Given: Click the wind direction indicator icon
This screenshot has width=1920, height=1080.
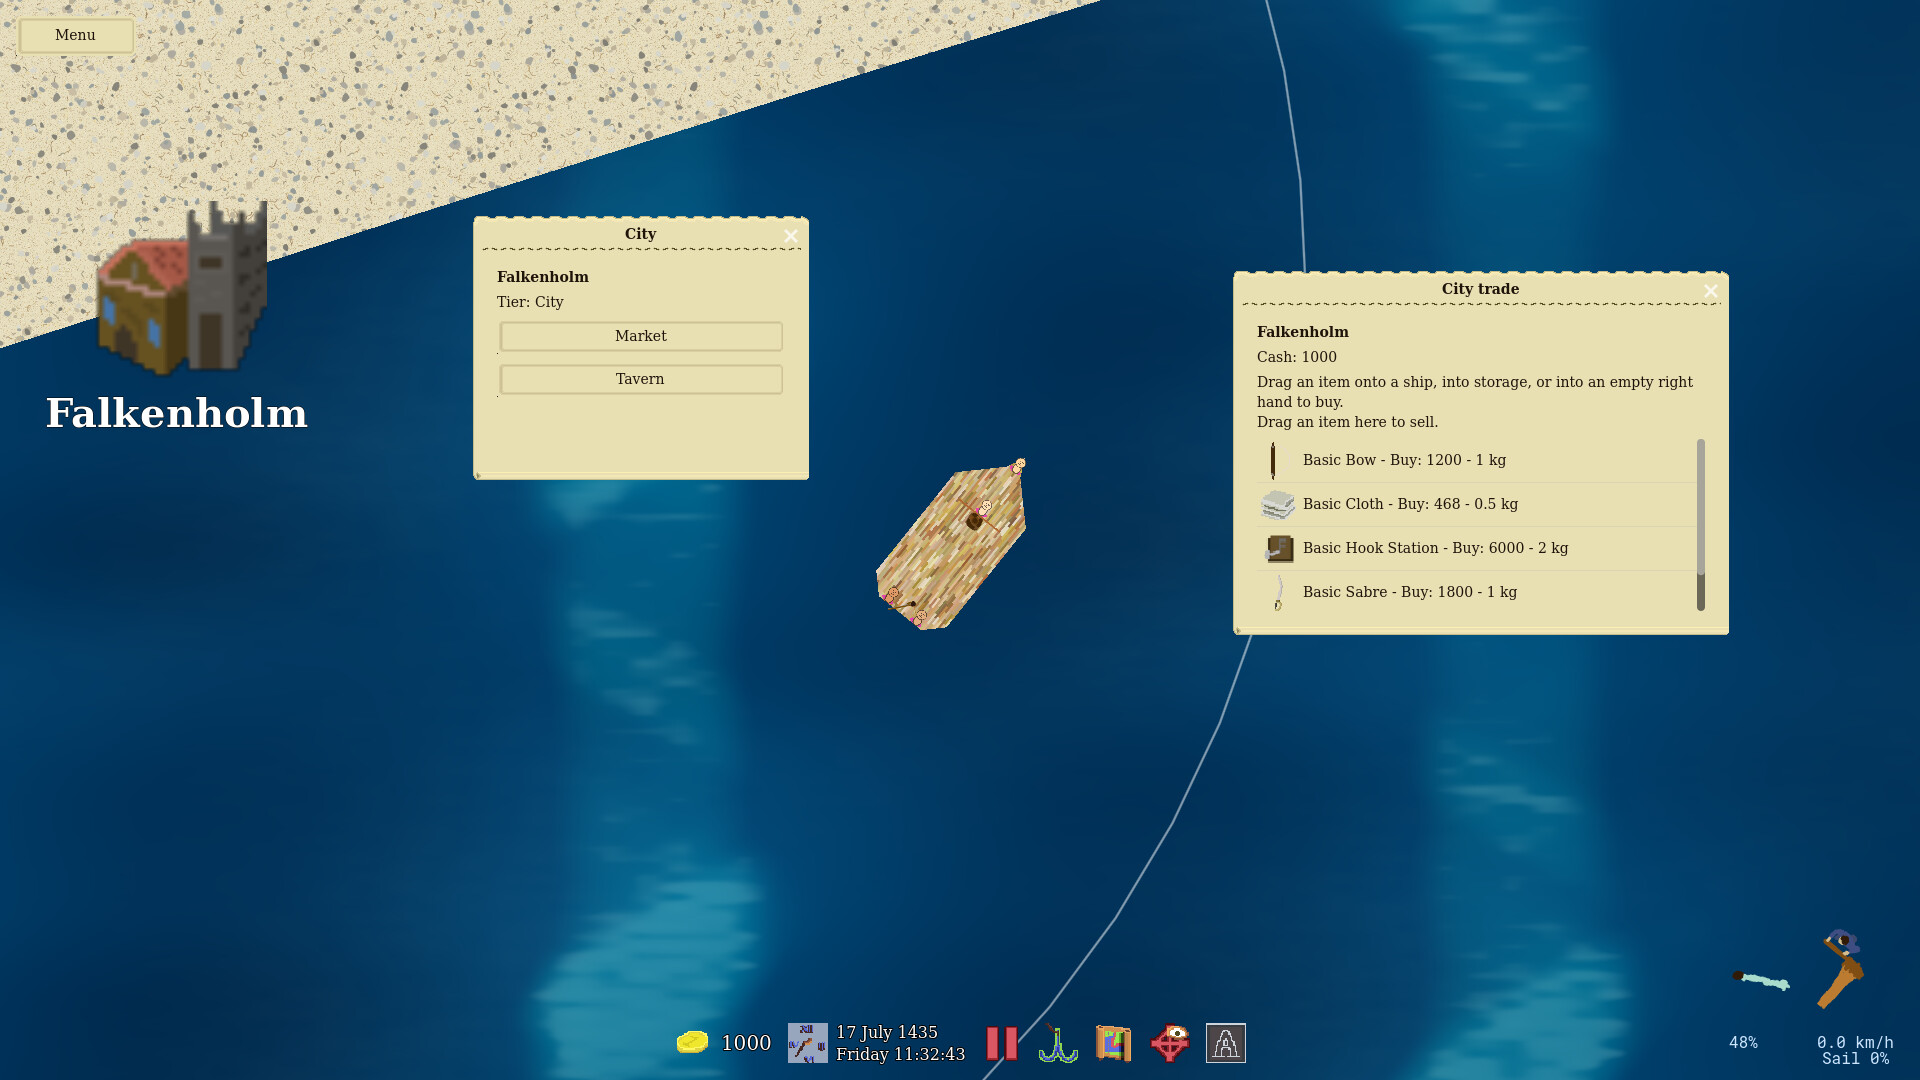Looking at the screenshot, I should pyautogui.click(x=1761, y=980).
